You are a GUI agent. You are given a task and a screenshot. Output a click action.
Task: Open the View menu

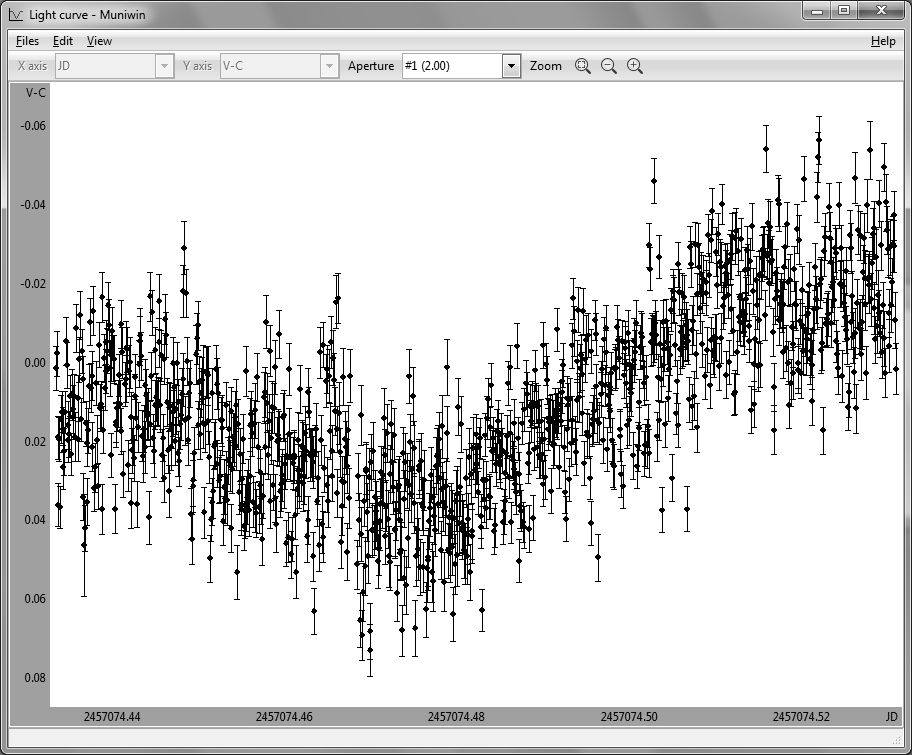tap(99, 41)
